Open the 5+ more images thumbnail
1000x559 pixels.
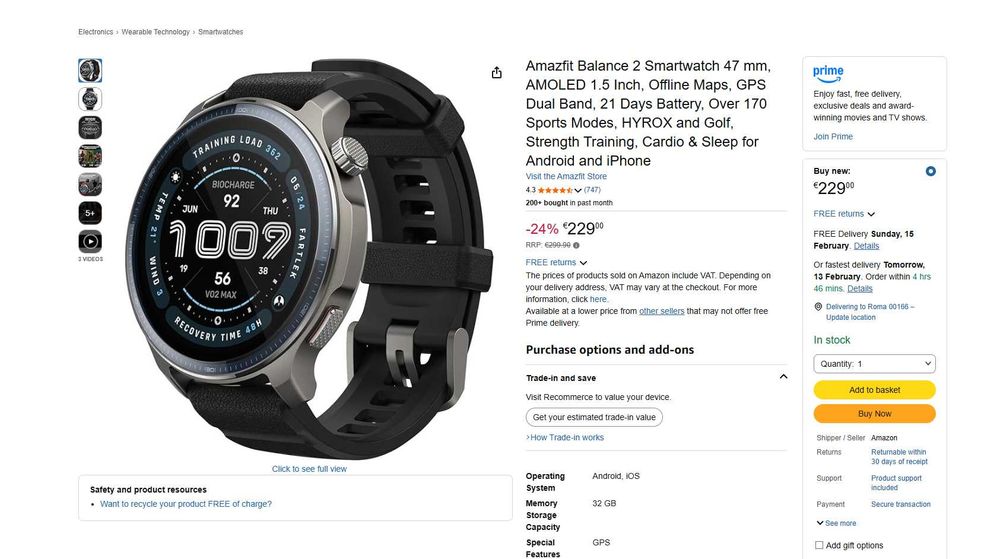(x=90, y=213)
